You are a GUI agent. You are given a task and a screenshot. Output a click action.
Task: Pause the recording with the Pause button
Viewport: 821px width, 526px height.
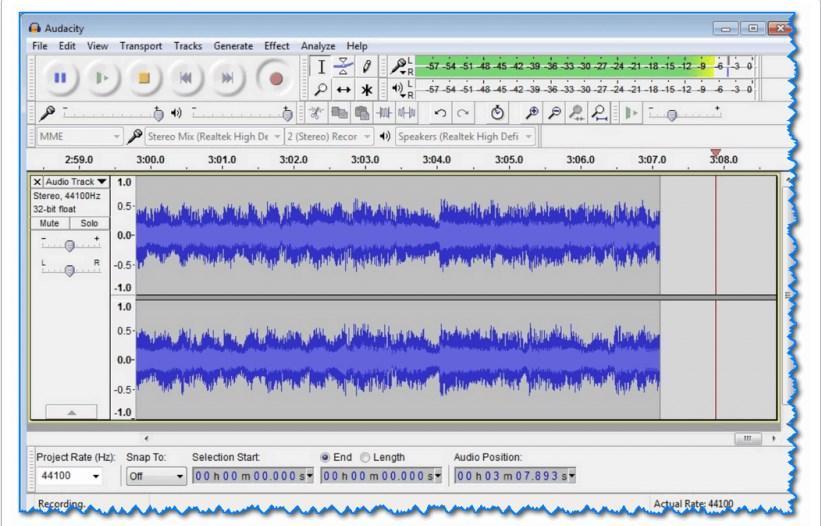click(60, 79)
